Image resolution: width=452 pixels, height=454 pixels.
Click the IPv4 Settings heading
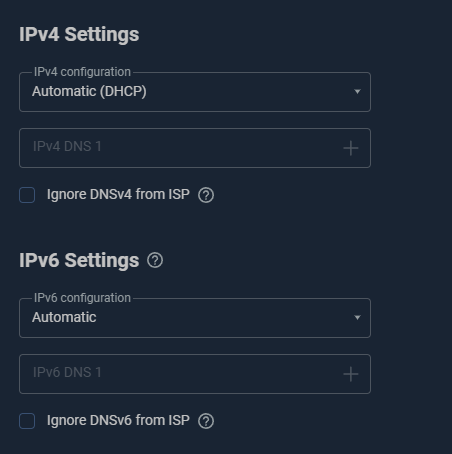click(x=79, y=34)
